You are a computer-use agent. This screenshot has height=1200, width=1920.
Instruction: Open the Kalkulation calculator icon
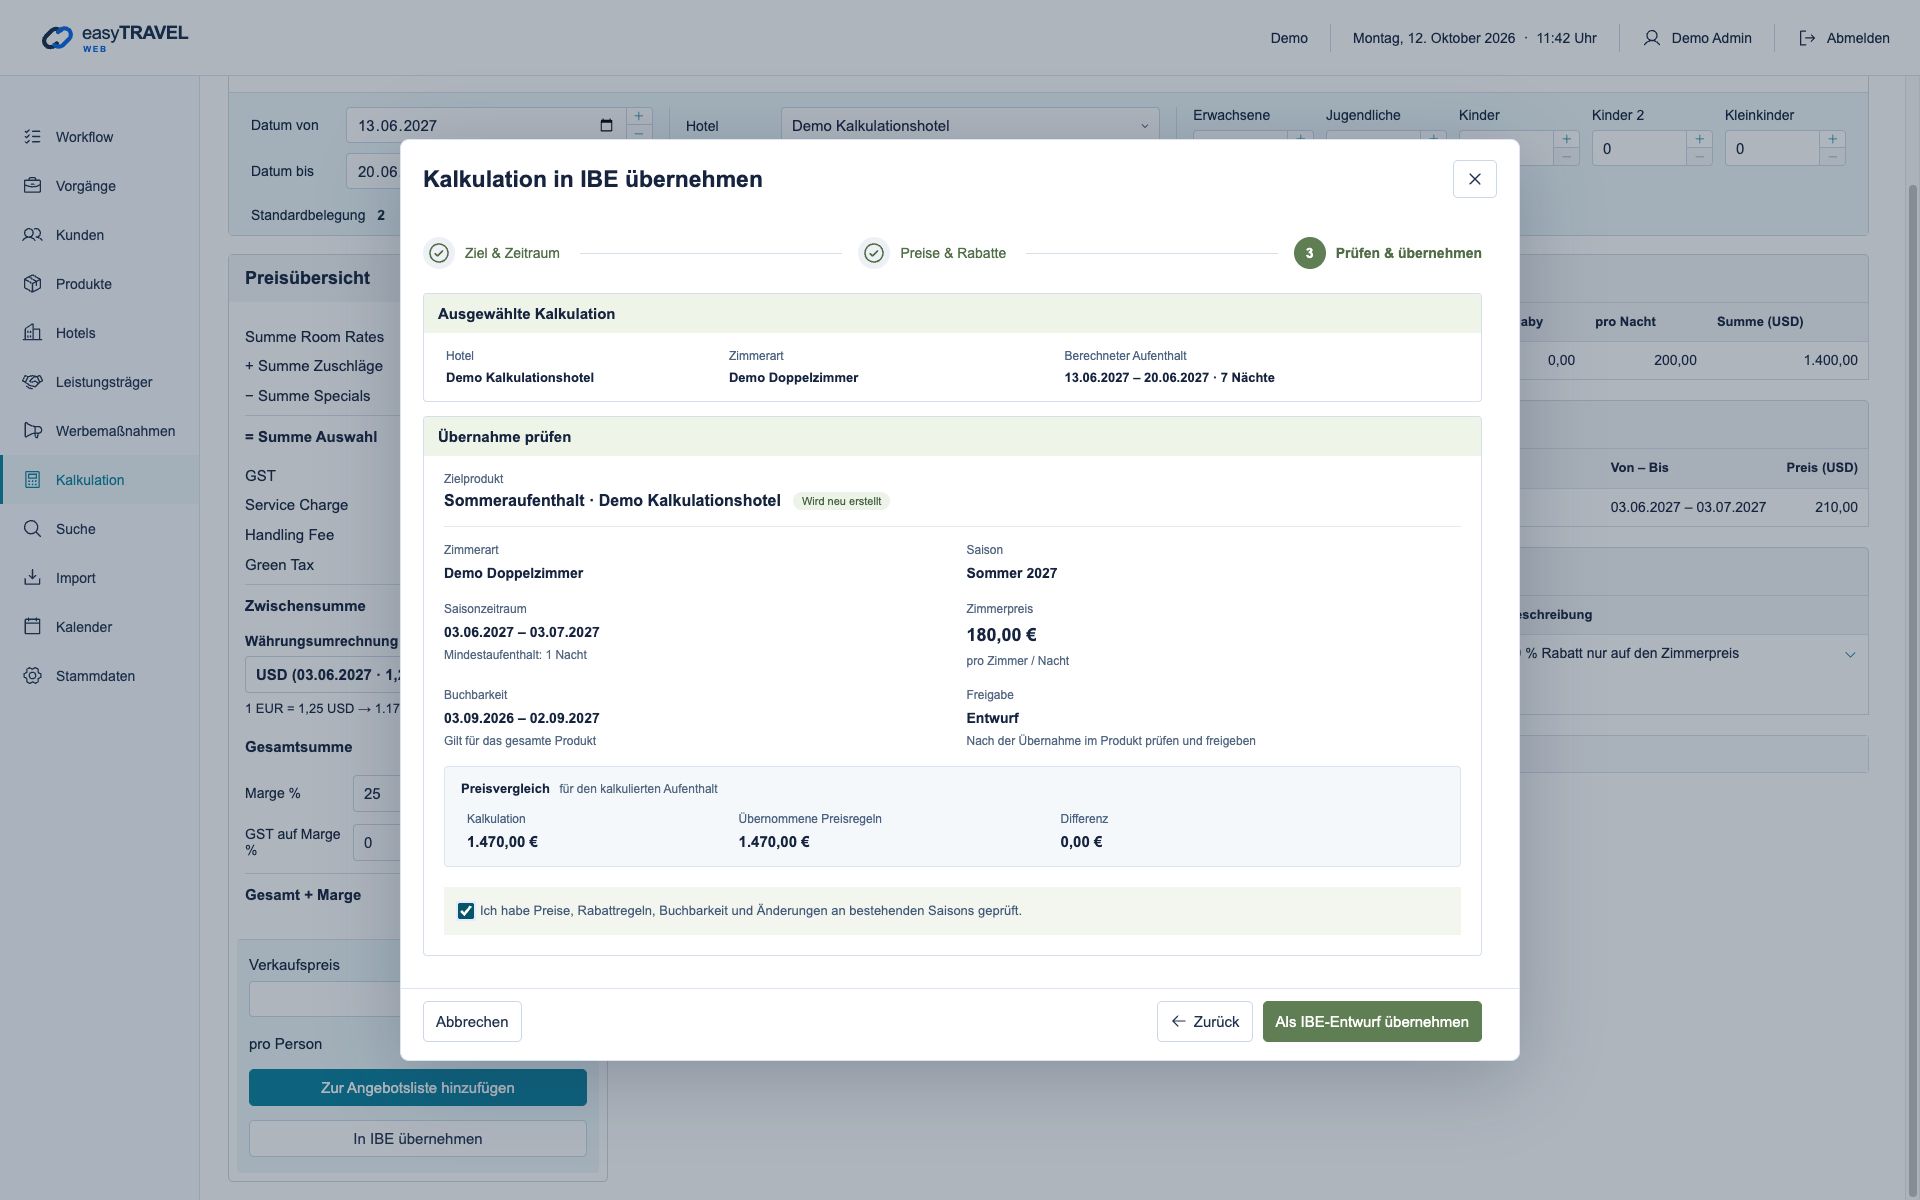(33, 480)
